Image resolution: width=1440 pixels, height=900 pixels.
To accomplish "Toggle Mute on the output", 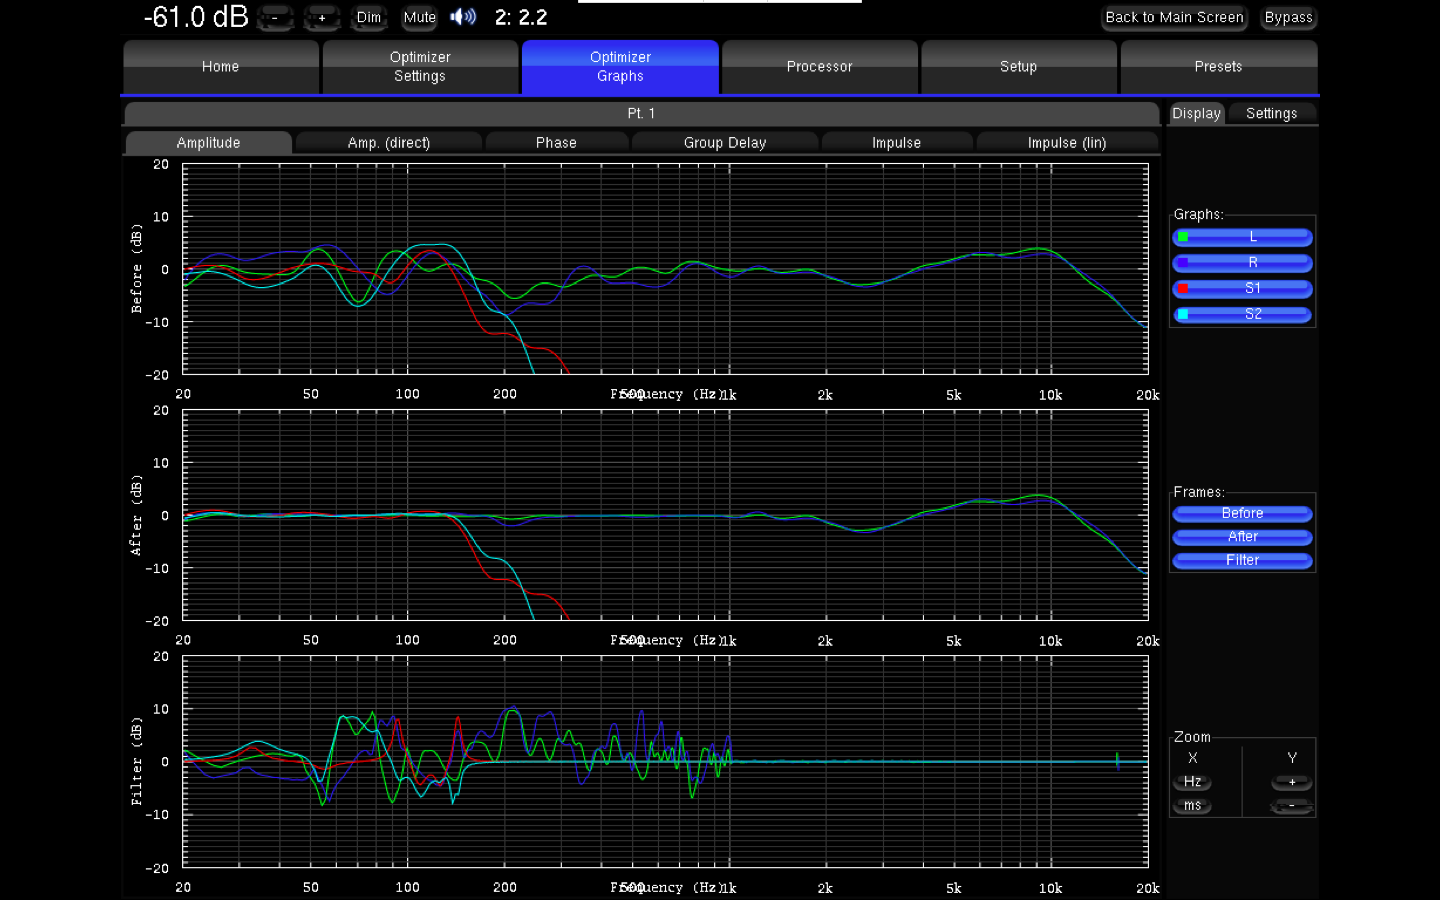I will (420, 17).
